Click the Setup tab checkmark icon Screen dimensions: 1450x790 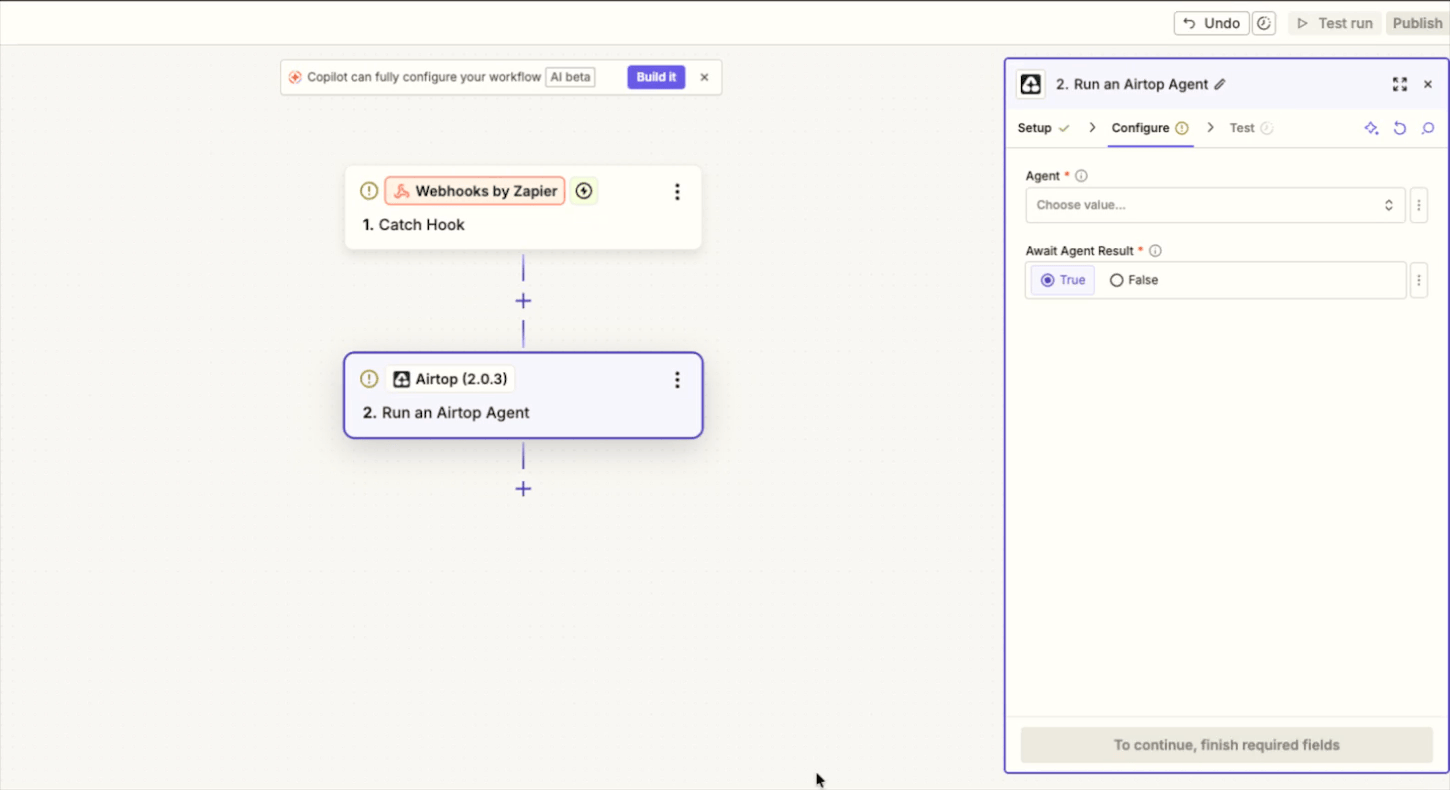[x=1064, y=128]
